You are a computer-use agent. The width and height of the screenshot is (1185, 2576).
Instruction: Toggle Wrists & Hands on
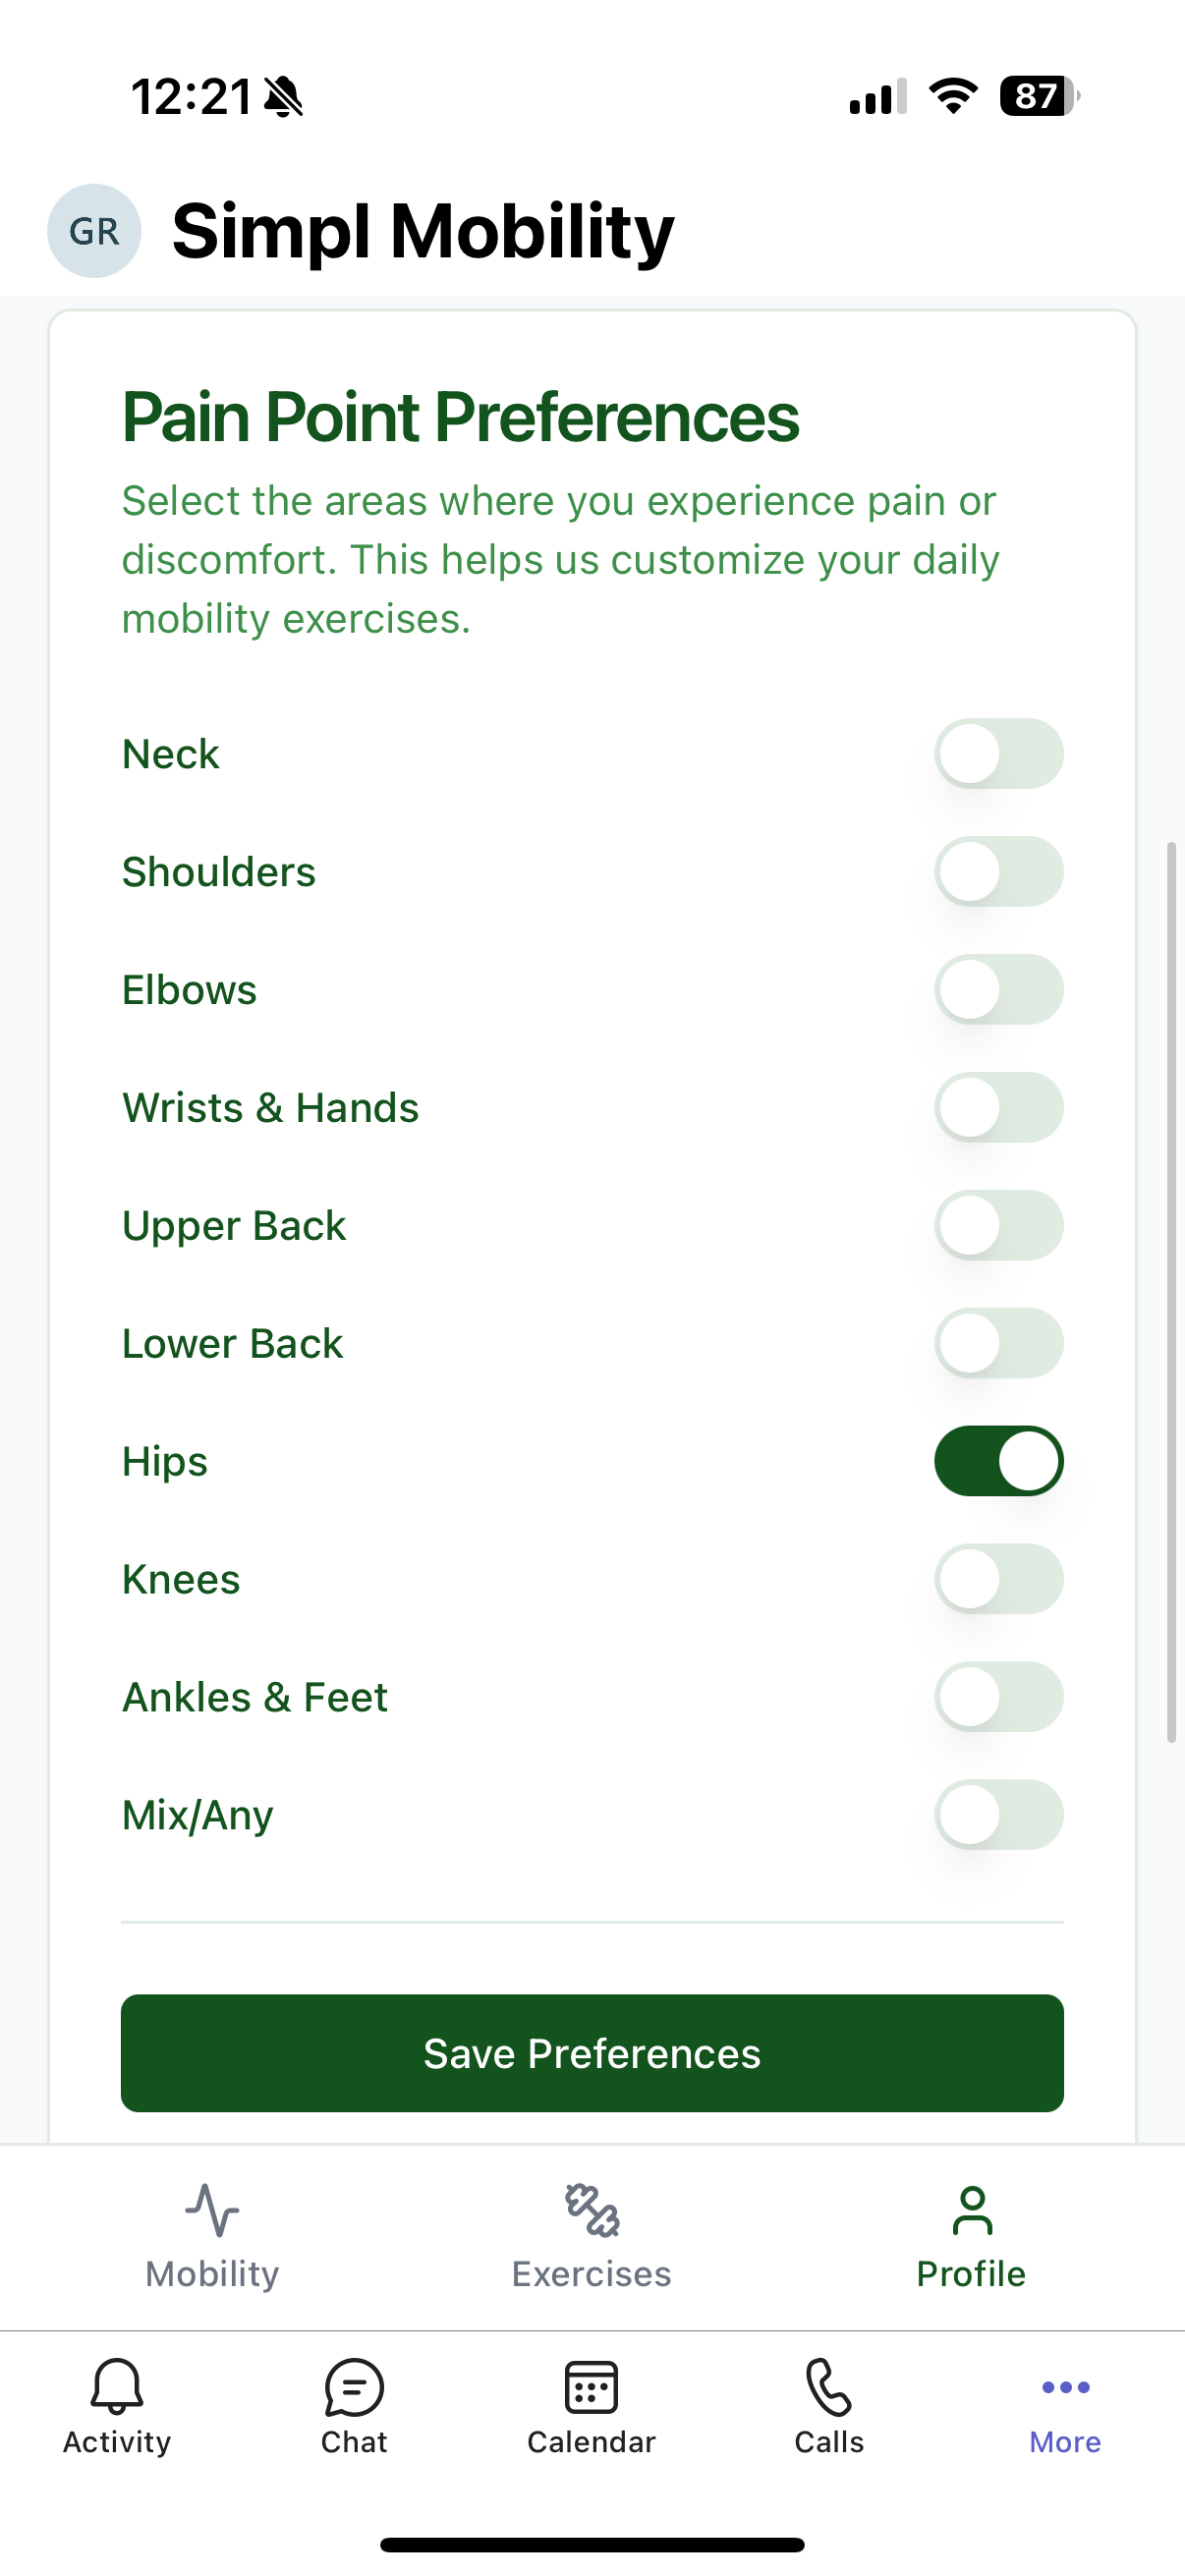(x=998, y=1108)
